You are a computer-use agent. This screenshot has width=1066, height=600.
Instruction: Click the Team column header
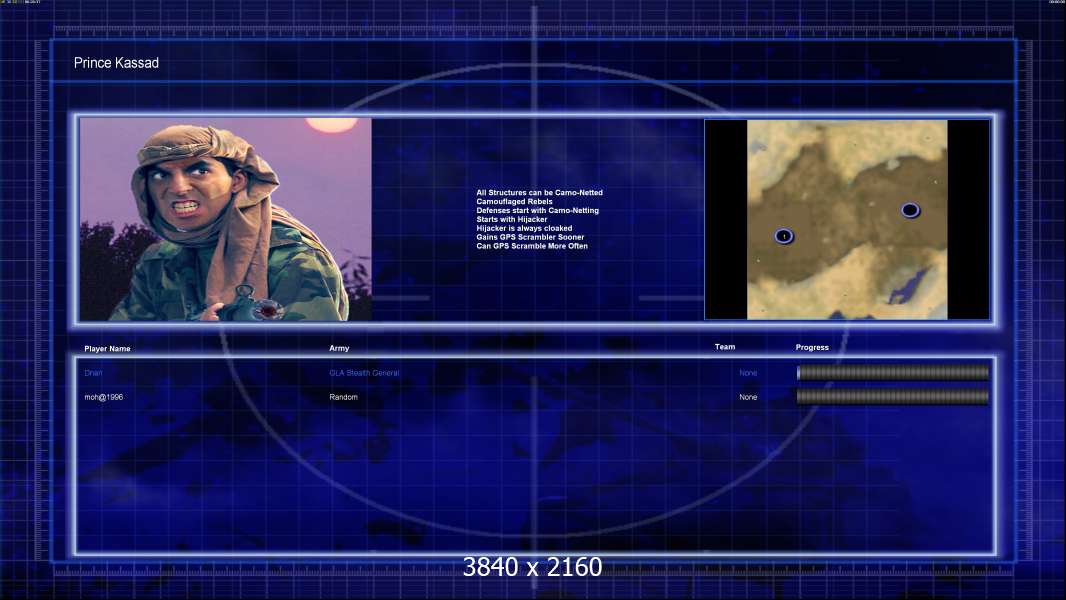[725, 347]
